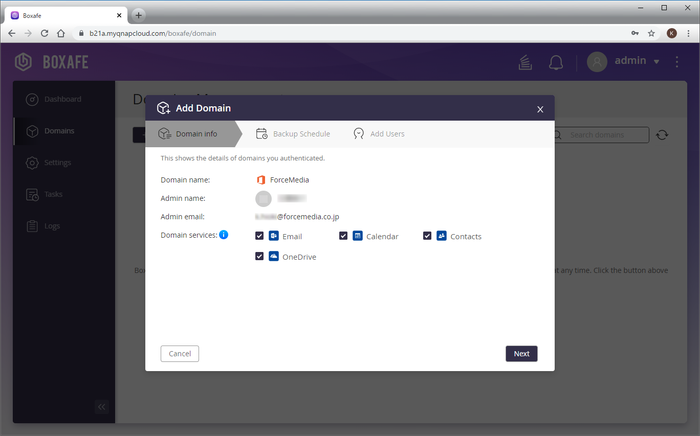Click the Office icon beside ForceMedia
The height and width of the screenshot is (436, 700).
point(261,180)
